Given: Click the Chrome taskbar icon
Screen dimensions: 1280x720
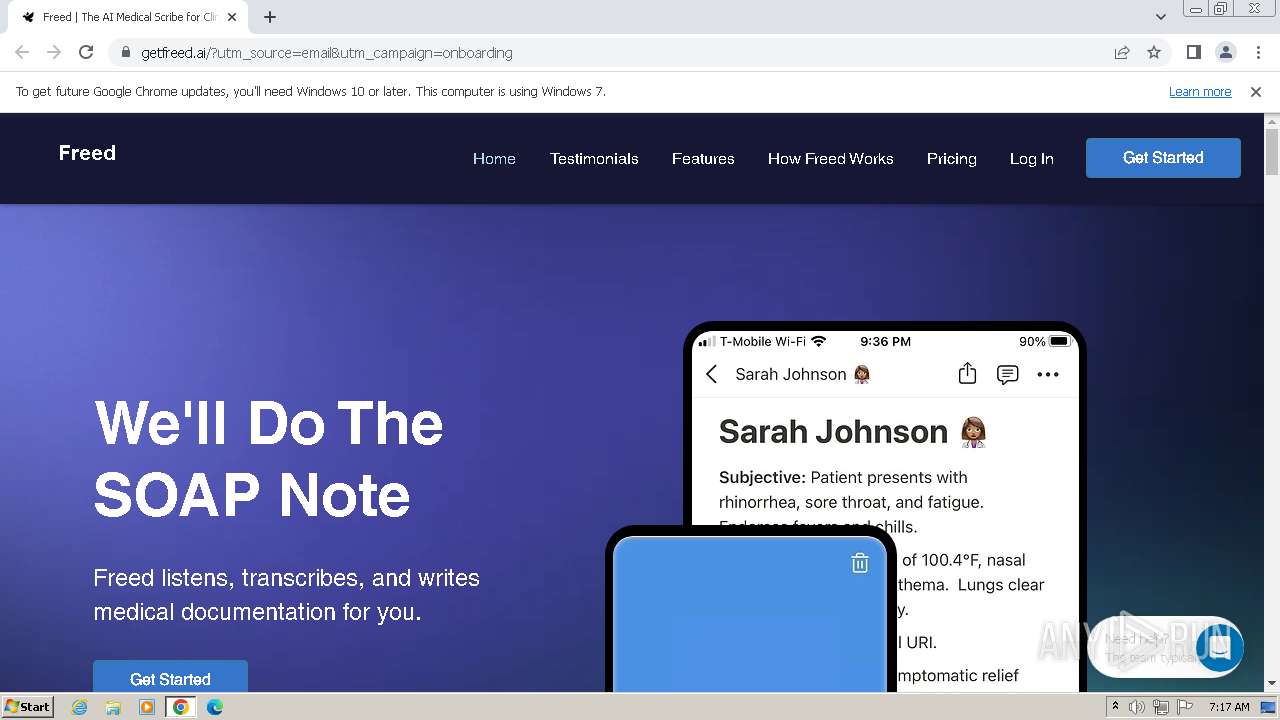Looking at the screenshot, I should (181, 707).
